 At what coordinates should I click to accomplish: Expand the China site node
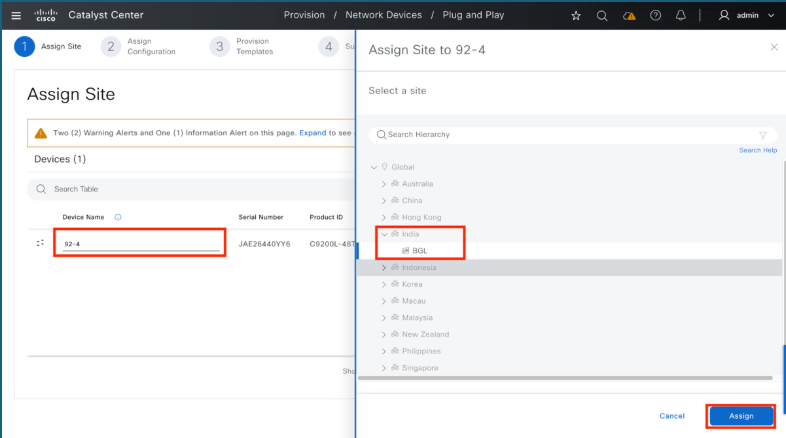[x=383, y=200]
